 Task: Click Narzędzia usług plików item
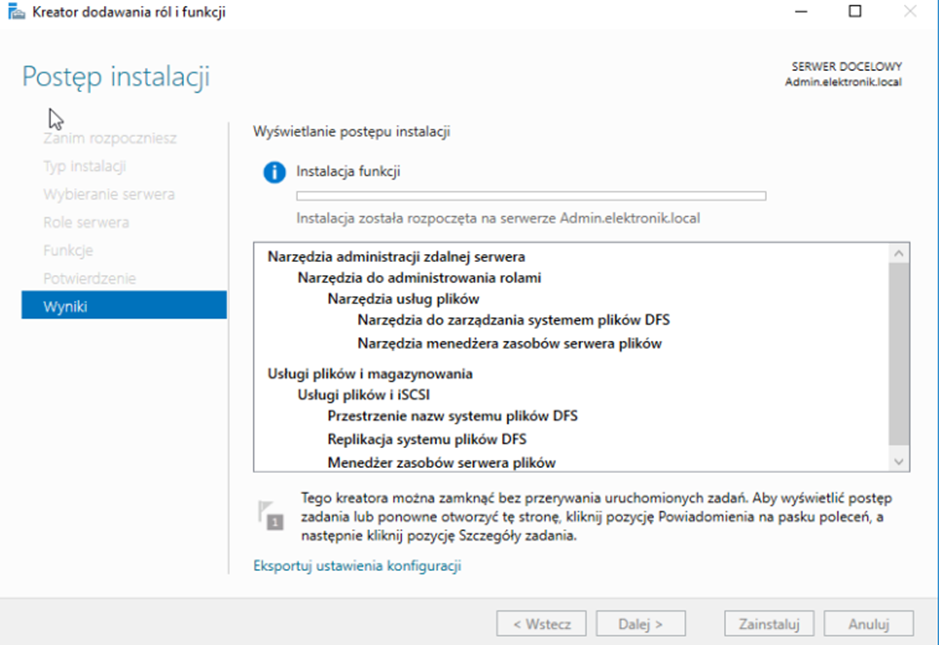(403, 299)
